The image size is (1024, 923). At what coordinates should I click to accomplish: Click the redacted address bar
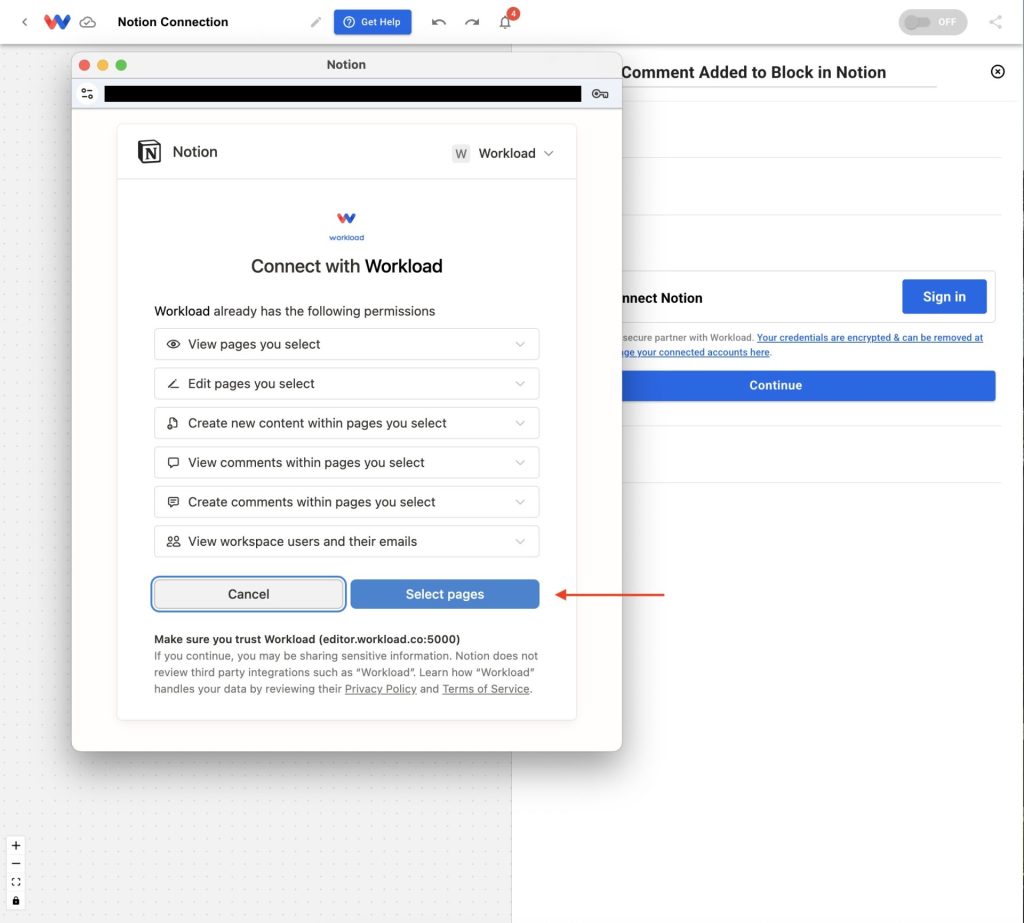click(342, 94)
